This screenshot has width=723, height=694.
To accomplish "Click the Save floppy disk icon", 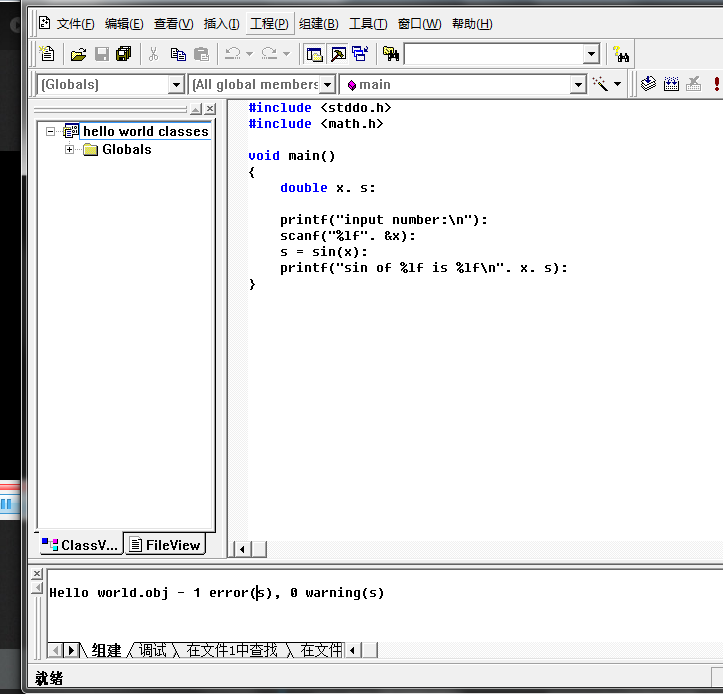I will coord(102,54).
